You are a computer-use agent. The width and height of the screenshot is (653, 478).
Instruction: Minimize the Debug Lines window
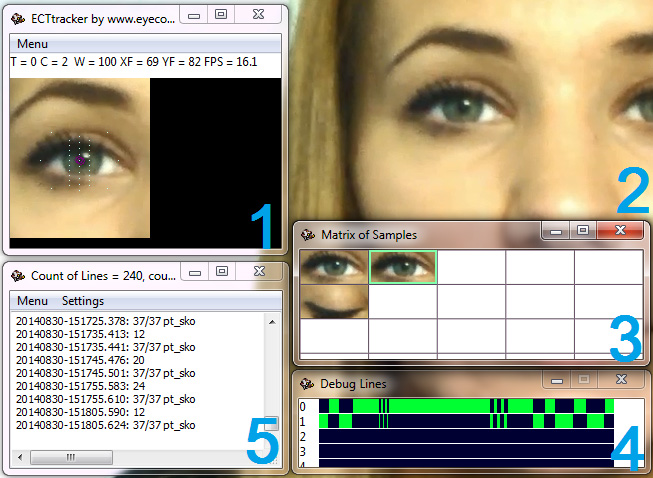click(x=556, y=381)
